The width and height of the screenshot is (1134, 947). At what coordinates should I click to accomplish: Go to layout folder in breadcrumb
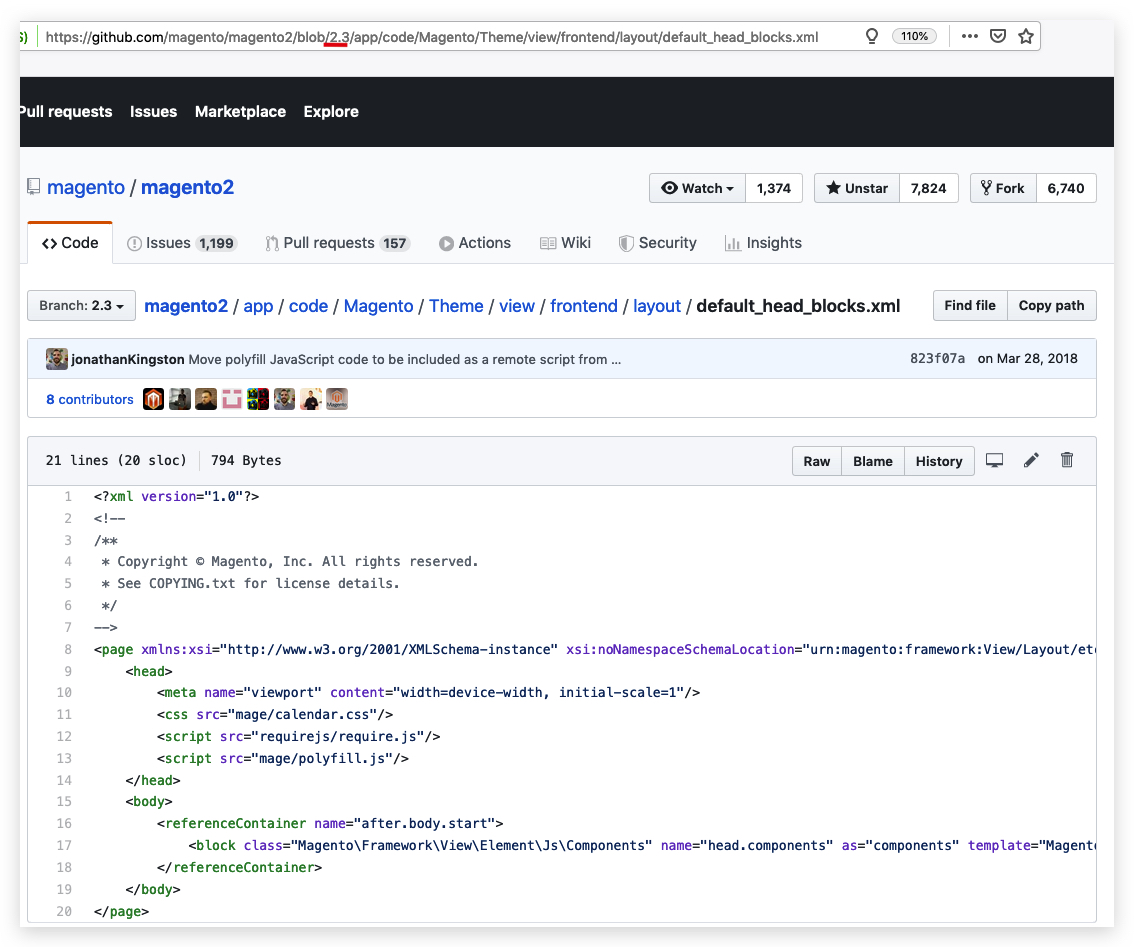click(657, 306)
